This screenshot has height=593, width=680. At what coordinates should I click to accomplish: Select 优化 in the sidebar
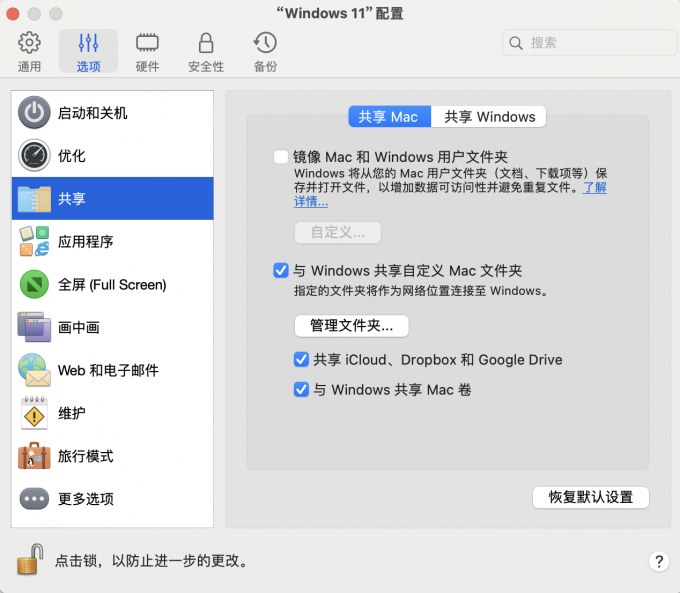[x=113, y=155]
